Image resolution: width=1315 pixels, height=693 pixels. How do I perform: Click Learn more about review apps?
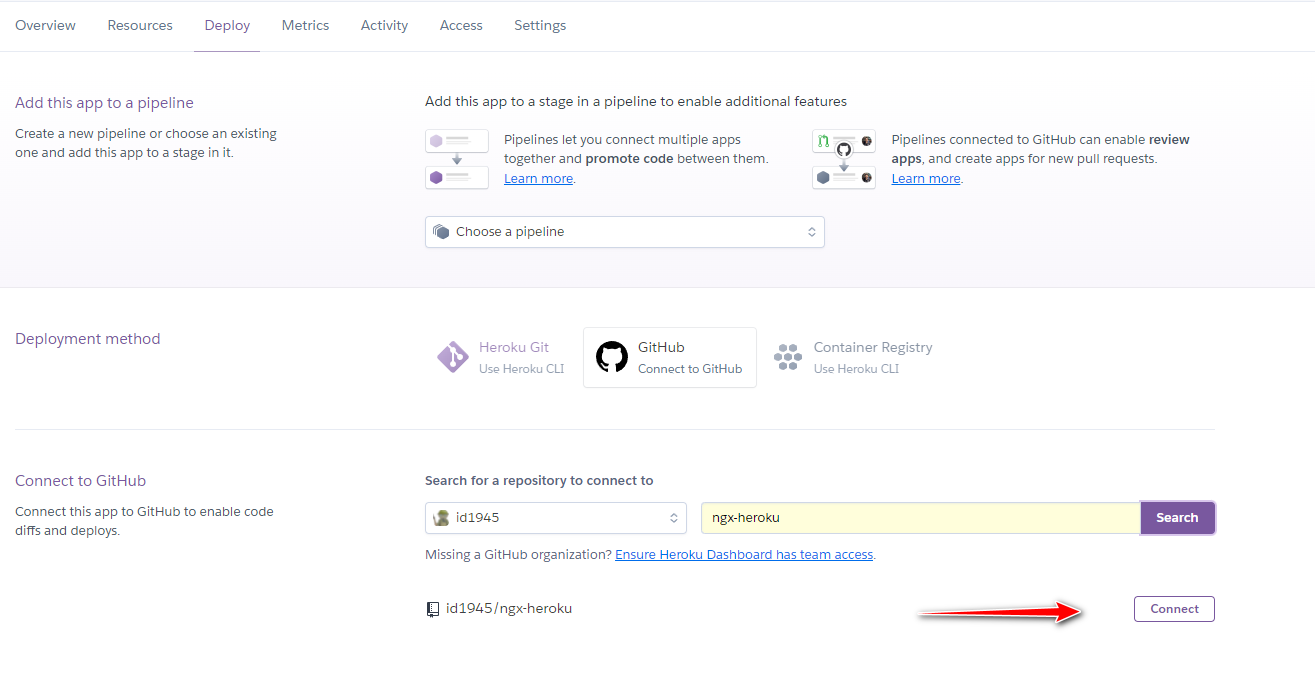click(926, 179)
